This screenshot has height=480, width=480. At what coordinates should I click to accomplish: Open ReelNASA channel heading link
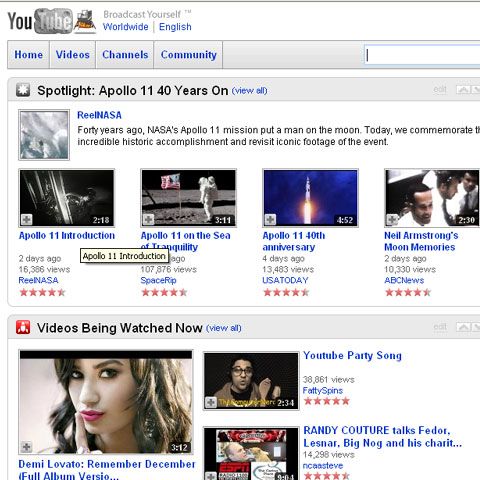coord(99,115)
